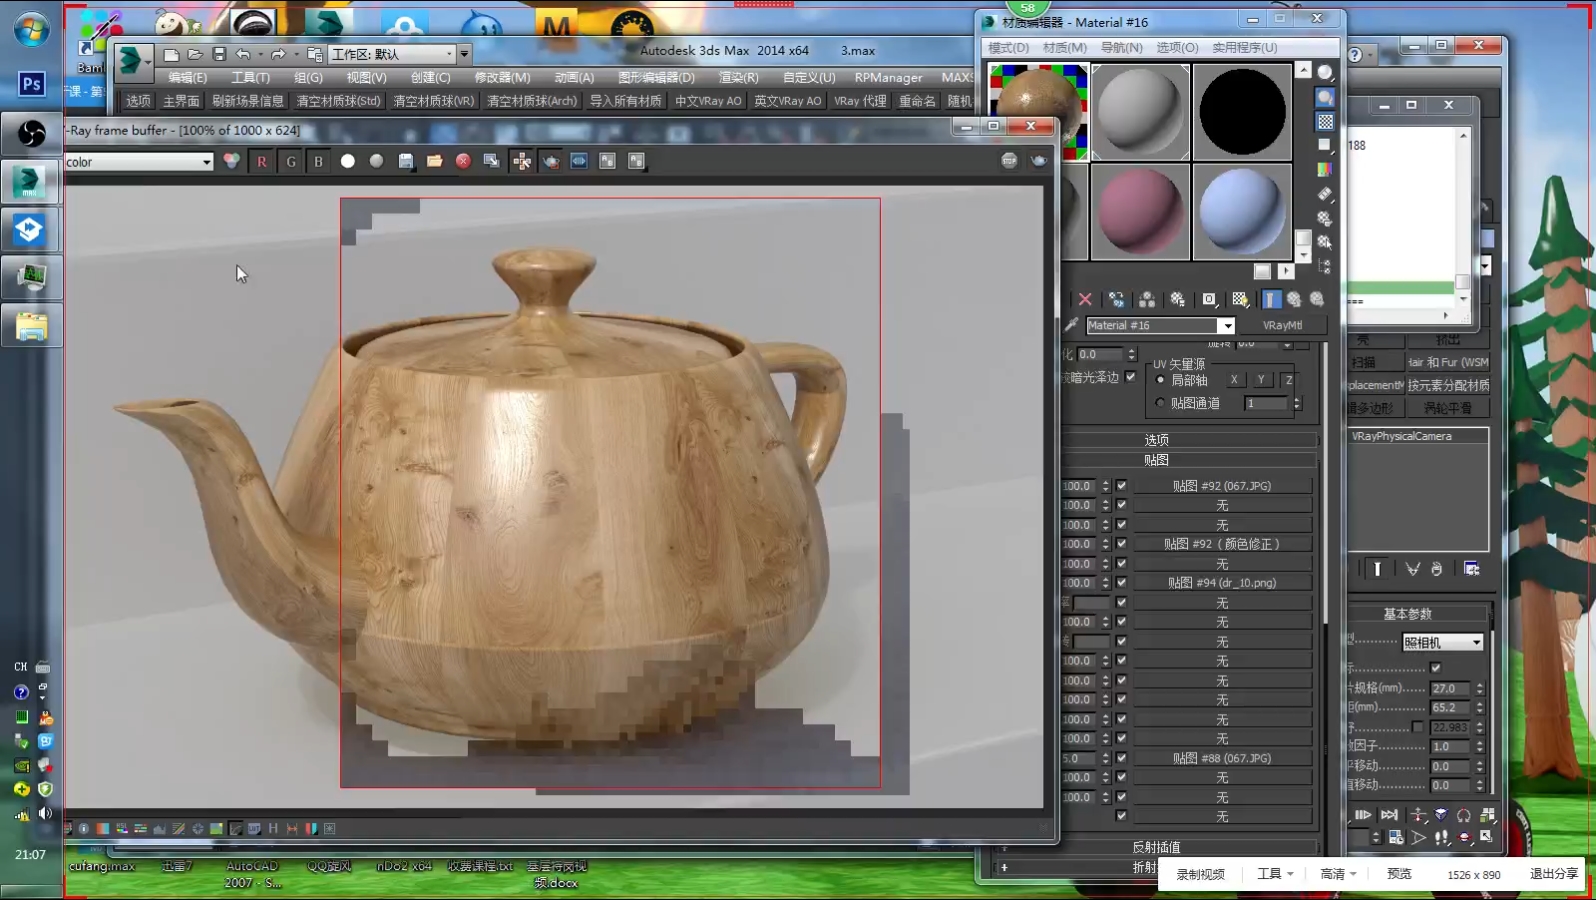1596x900 pixels.
Task: Click the undo arrow in 3ds Max toolbar
Action: 243,54
